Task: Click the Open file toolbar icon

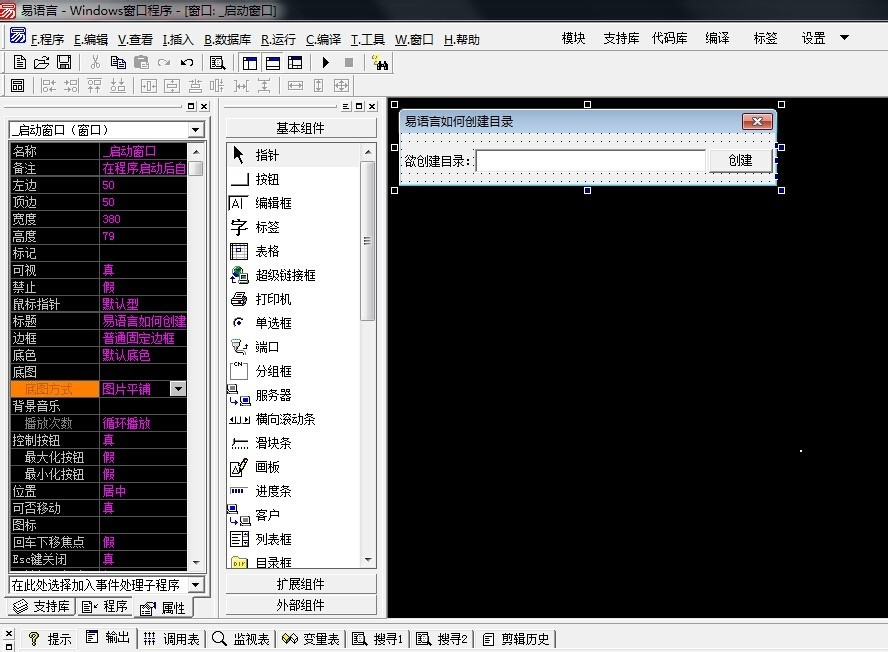Action: coord(41,62)
